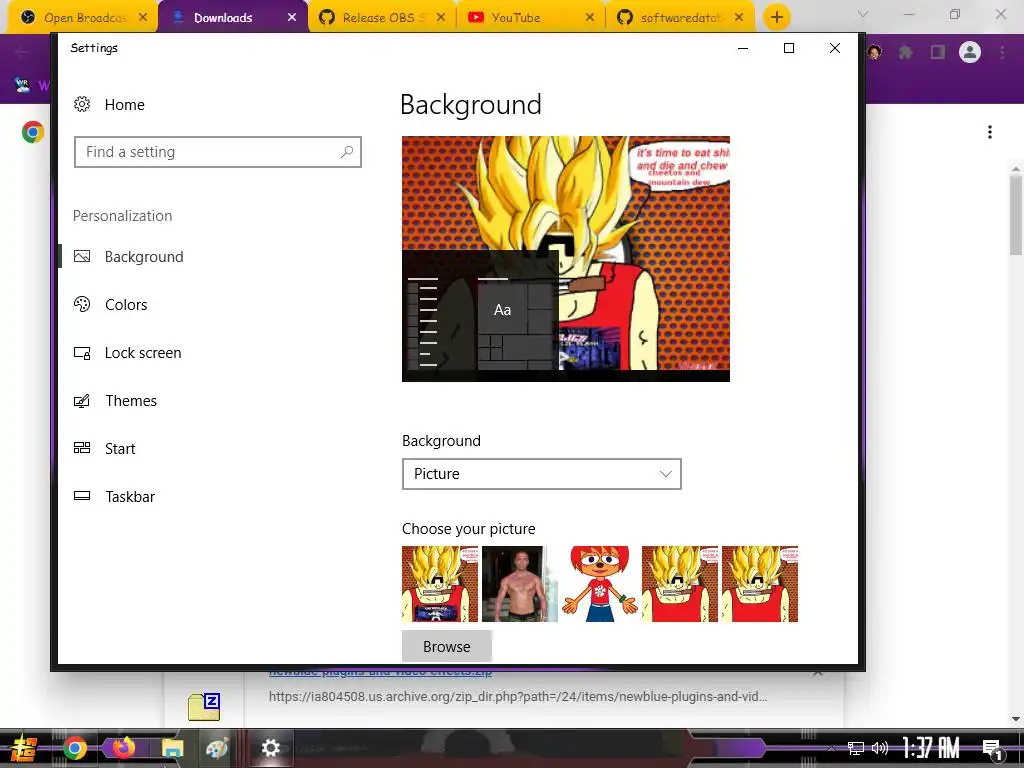Image resolution: width=1024 pixels, height=768 pixels.
Task: Open Chrome three-dot main menu
Action: point(1002,52)
